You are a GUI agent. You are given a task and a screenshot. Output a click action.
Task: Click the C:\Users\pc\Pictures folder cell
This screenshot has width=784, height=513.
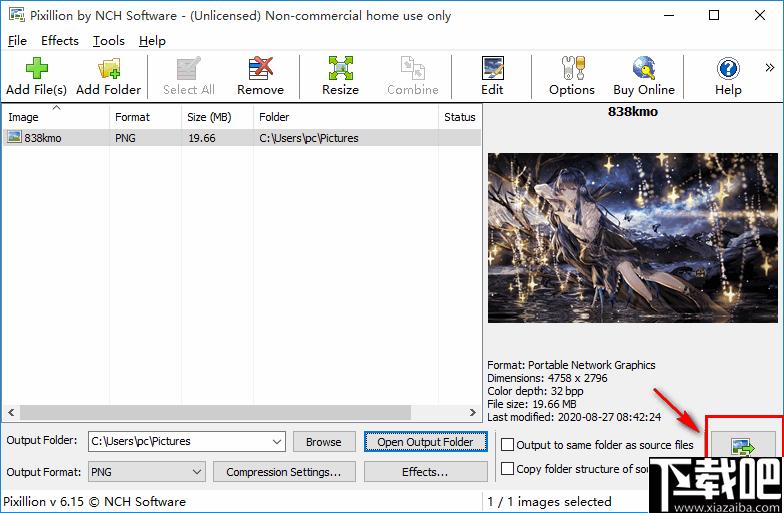pyautogui.click(x=308, y=138)
